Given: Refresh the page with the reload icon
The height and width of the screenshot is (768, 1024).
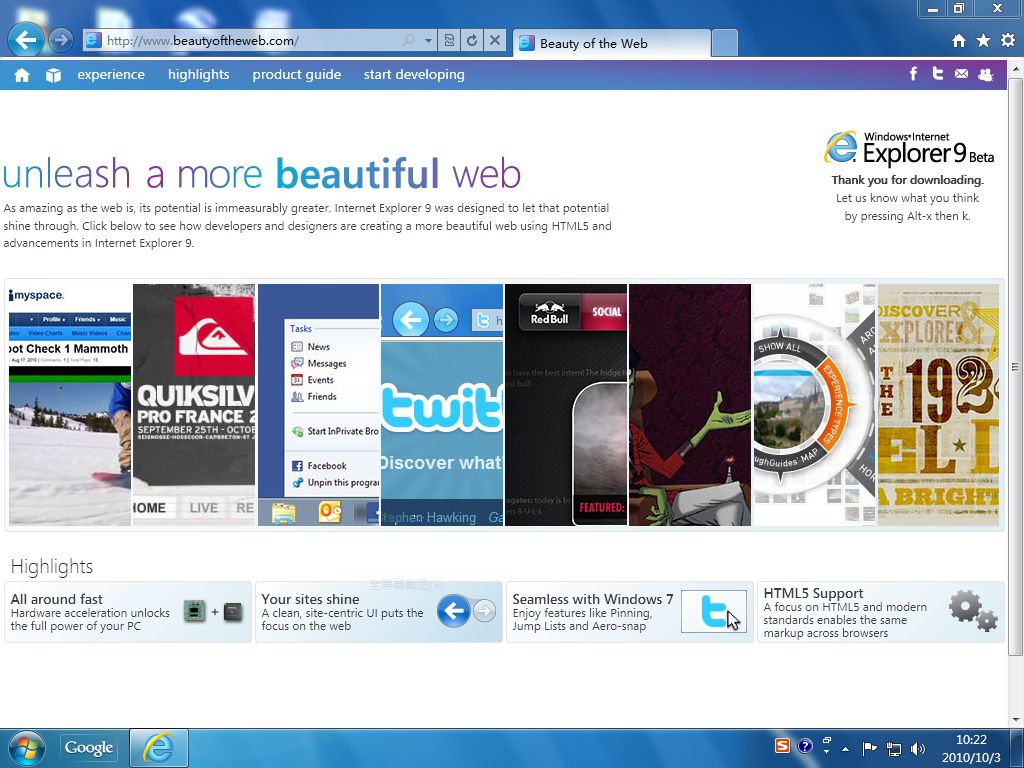Looking at the screenshot, I should point(472,40).
